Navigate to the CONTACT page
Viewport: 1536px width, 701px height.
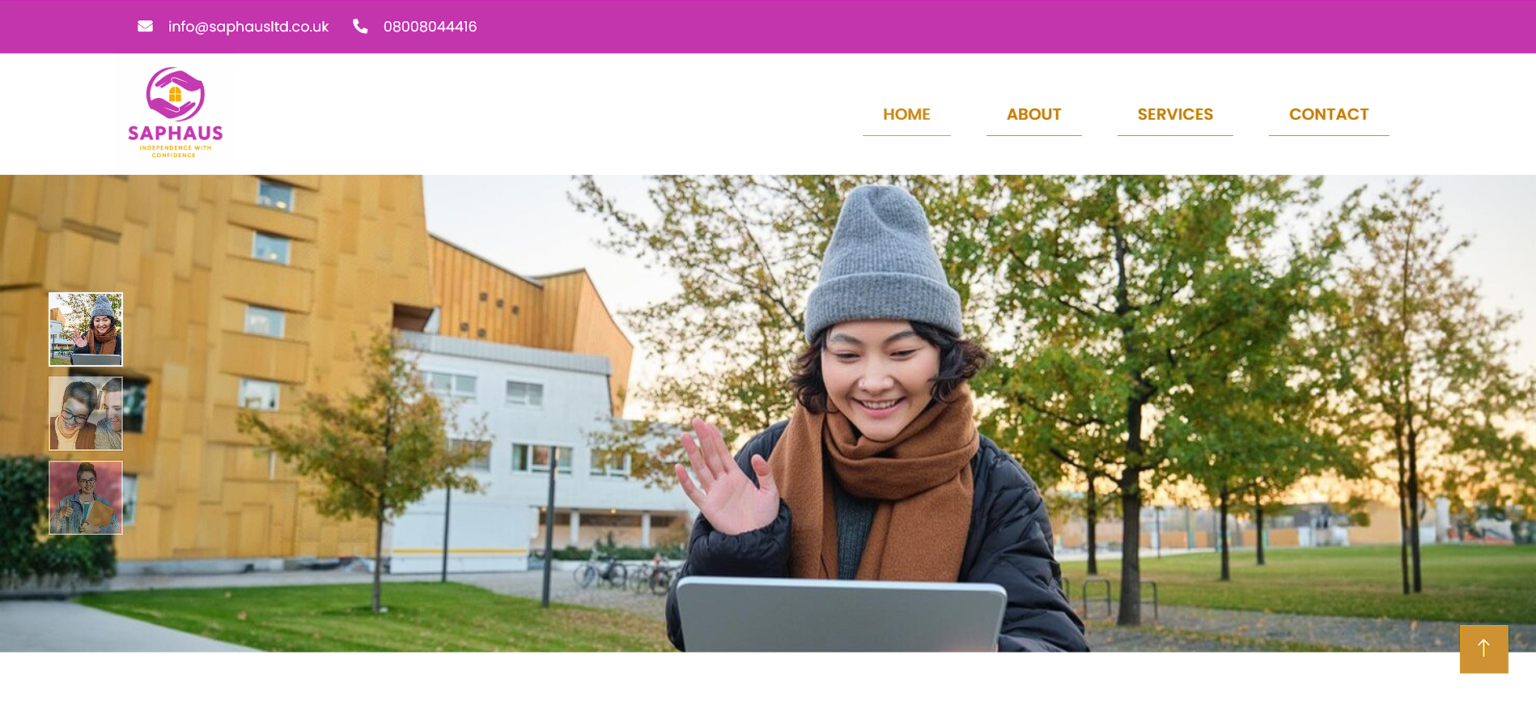pos(1328,114)
